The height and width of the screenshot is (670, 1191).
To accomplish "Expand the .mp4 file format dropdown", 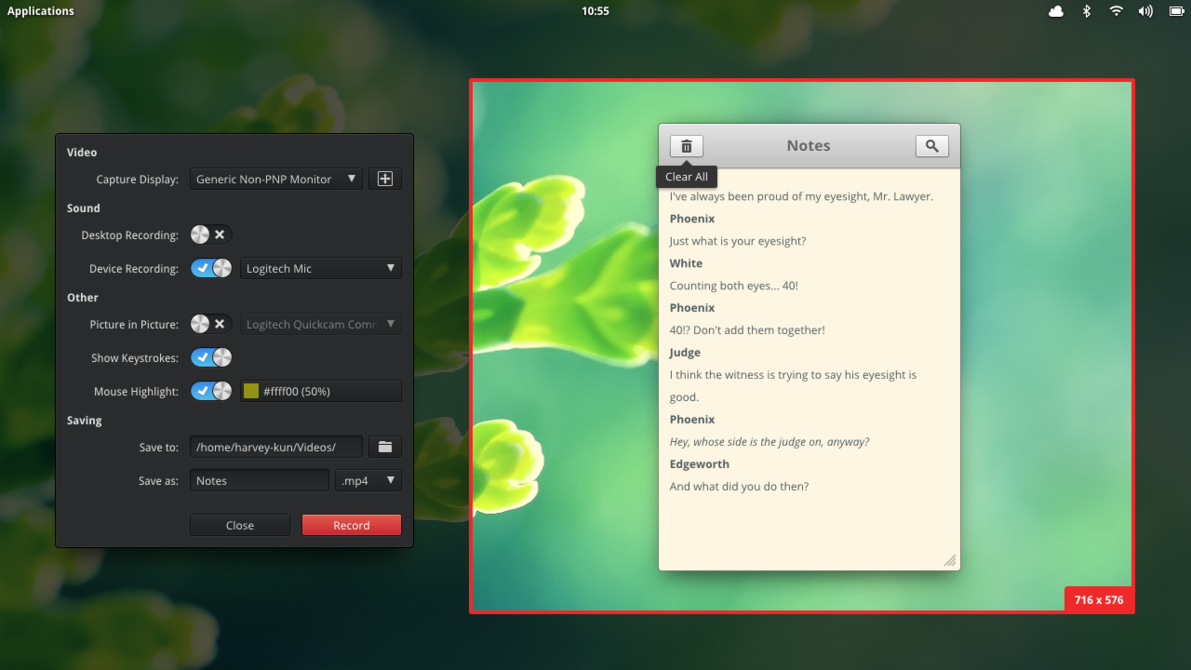I will click(x=368, y=480).
